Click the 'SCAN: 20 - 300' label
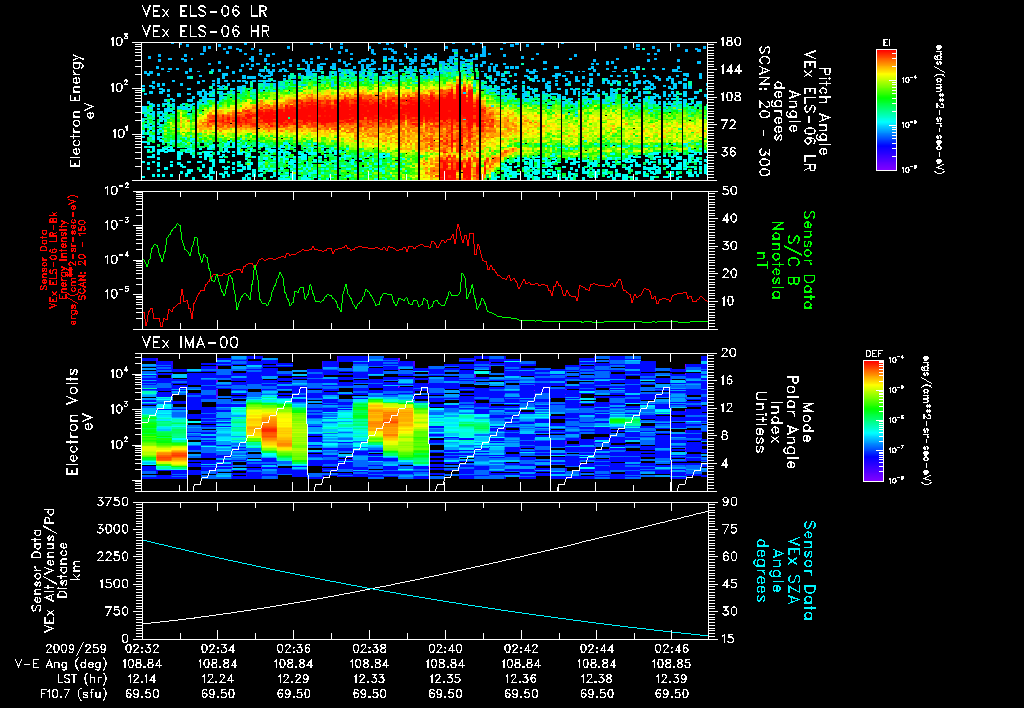Screen dimensions: 1024x708 tap(763, 111)
